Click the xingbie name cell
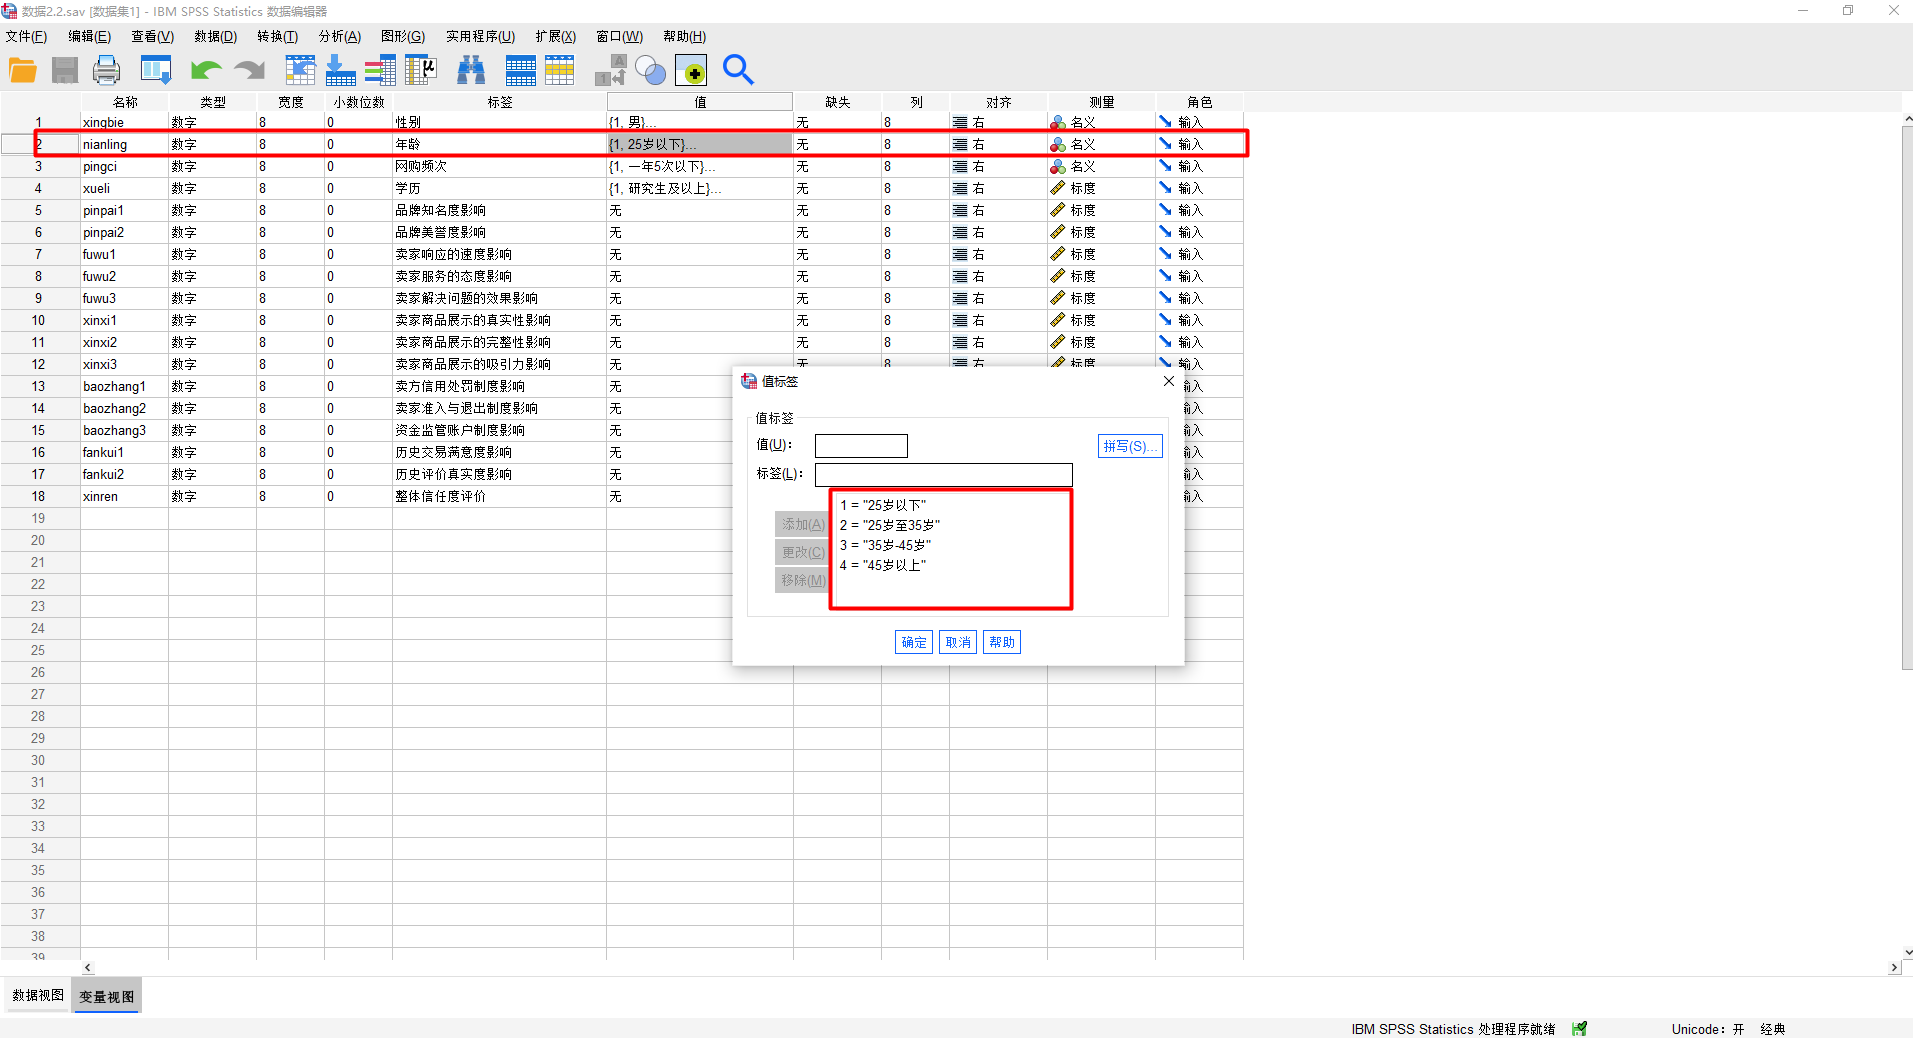The width and height of the screenshot is (1913, 1038). (124, 122)
